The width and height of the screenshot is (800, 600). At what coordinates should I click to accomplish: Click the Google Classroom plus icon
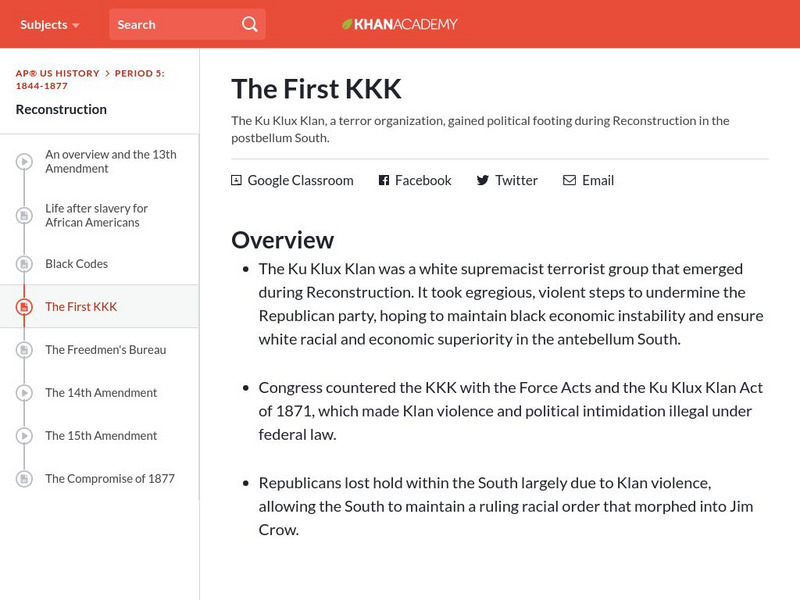tap(237, 181)
